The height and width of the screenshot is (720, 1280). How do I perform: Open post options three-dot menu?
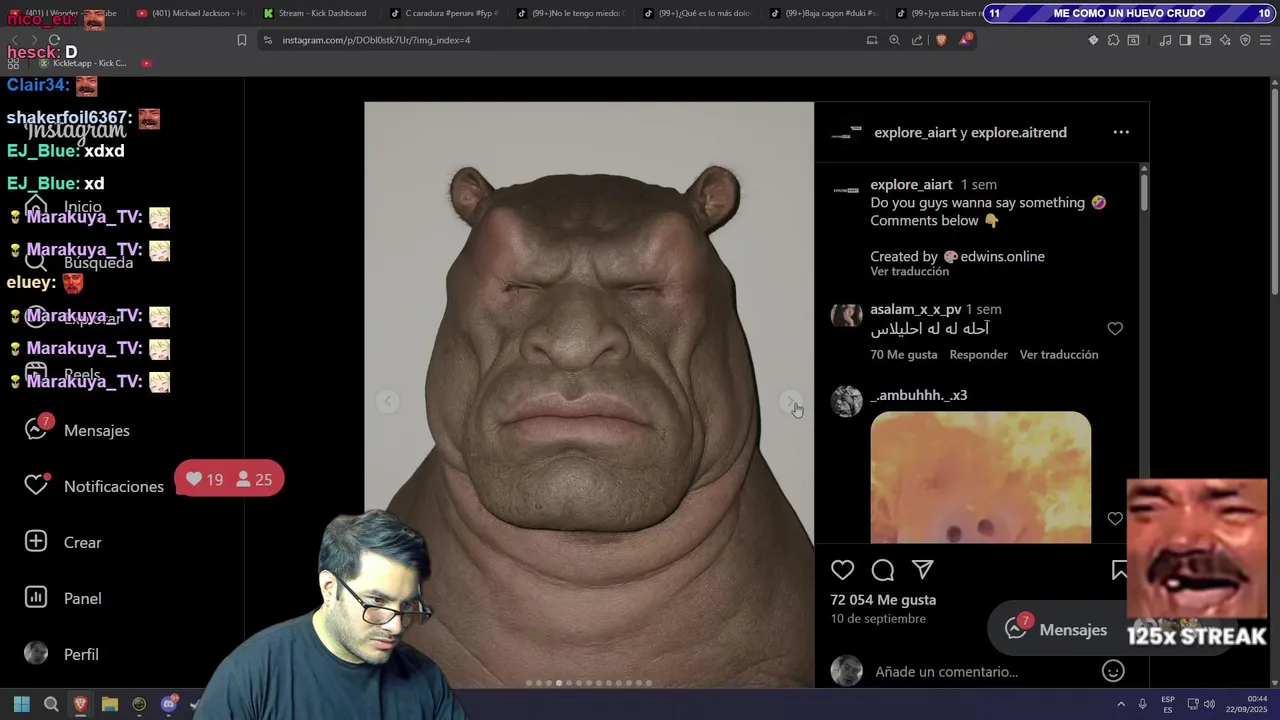pos(1121,132)
